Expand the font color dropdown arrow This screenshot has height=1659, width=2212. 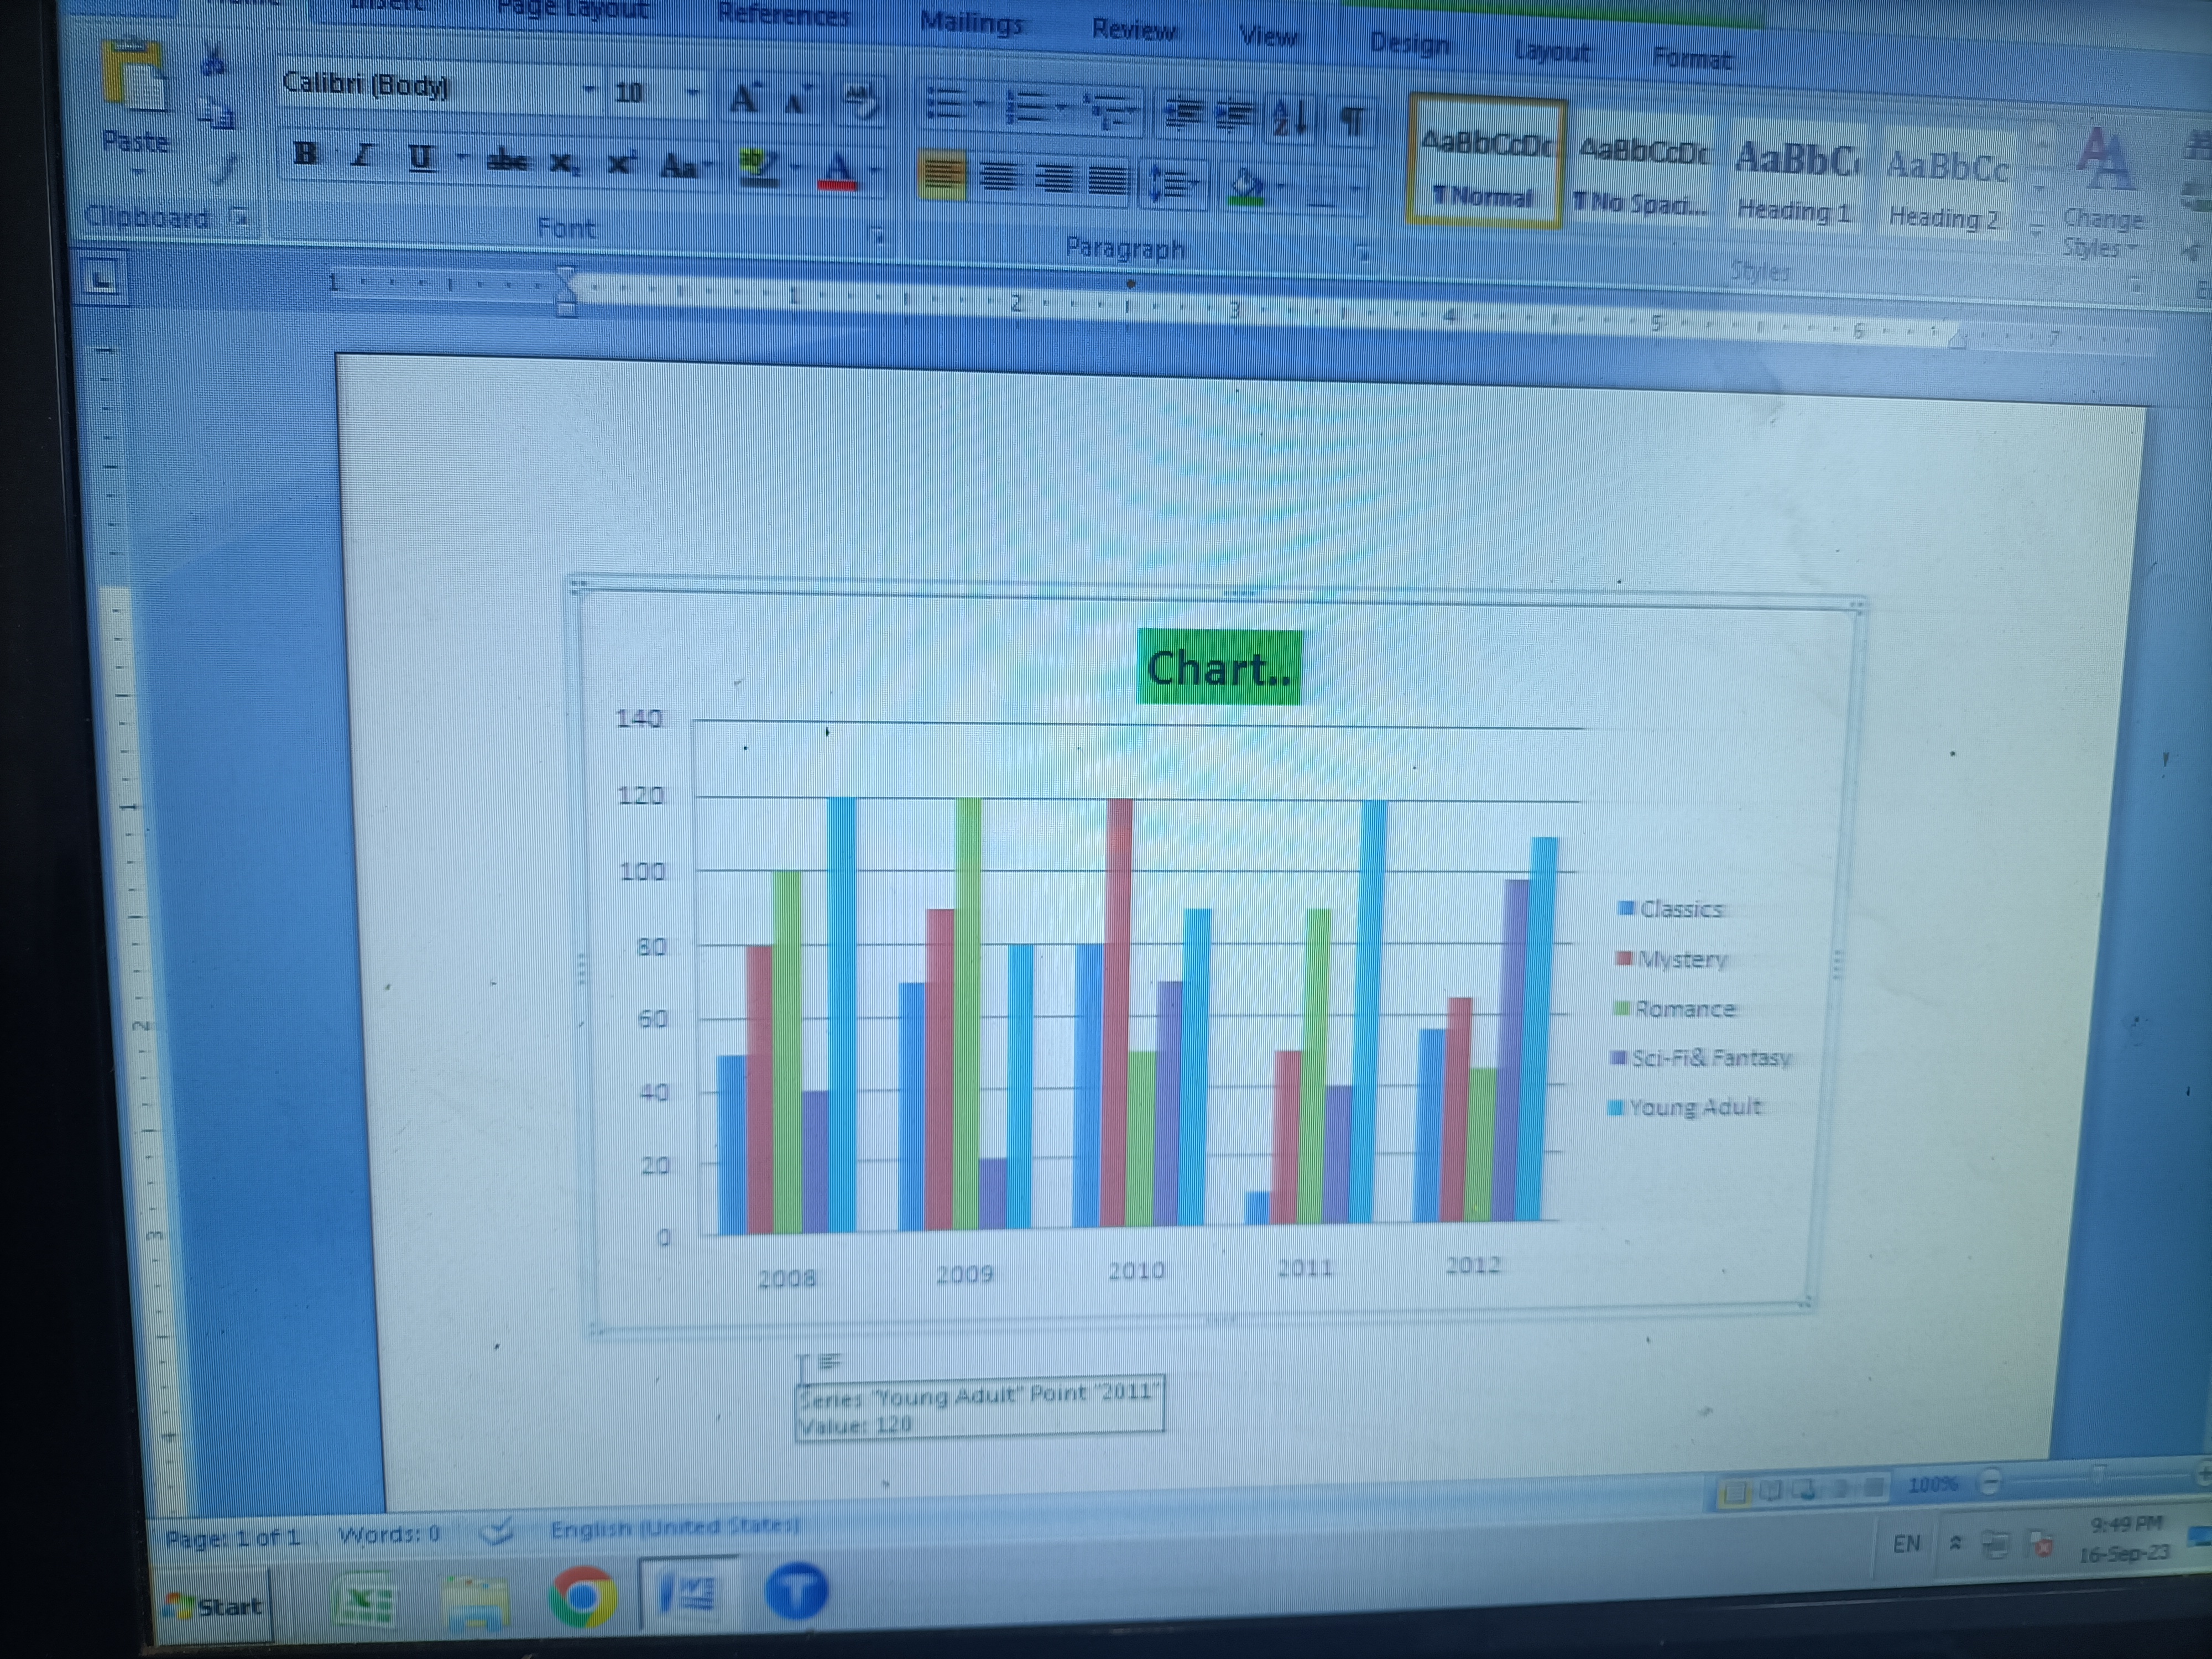click(x=876, y=171)
